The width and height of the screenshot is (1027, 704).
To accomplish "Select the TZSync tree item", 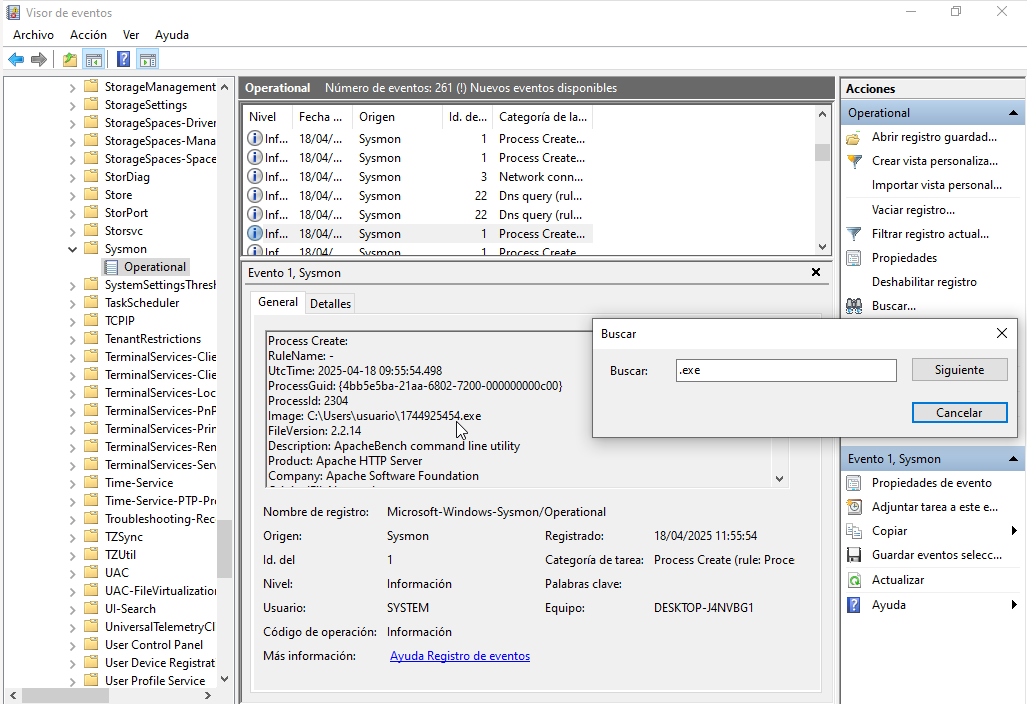I will point(124,537).
